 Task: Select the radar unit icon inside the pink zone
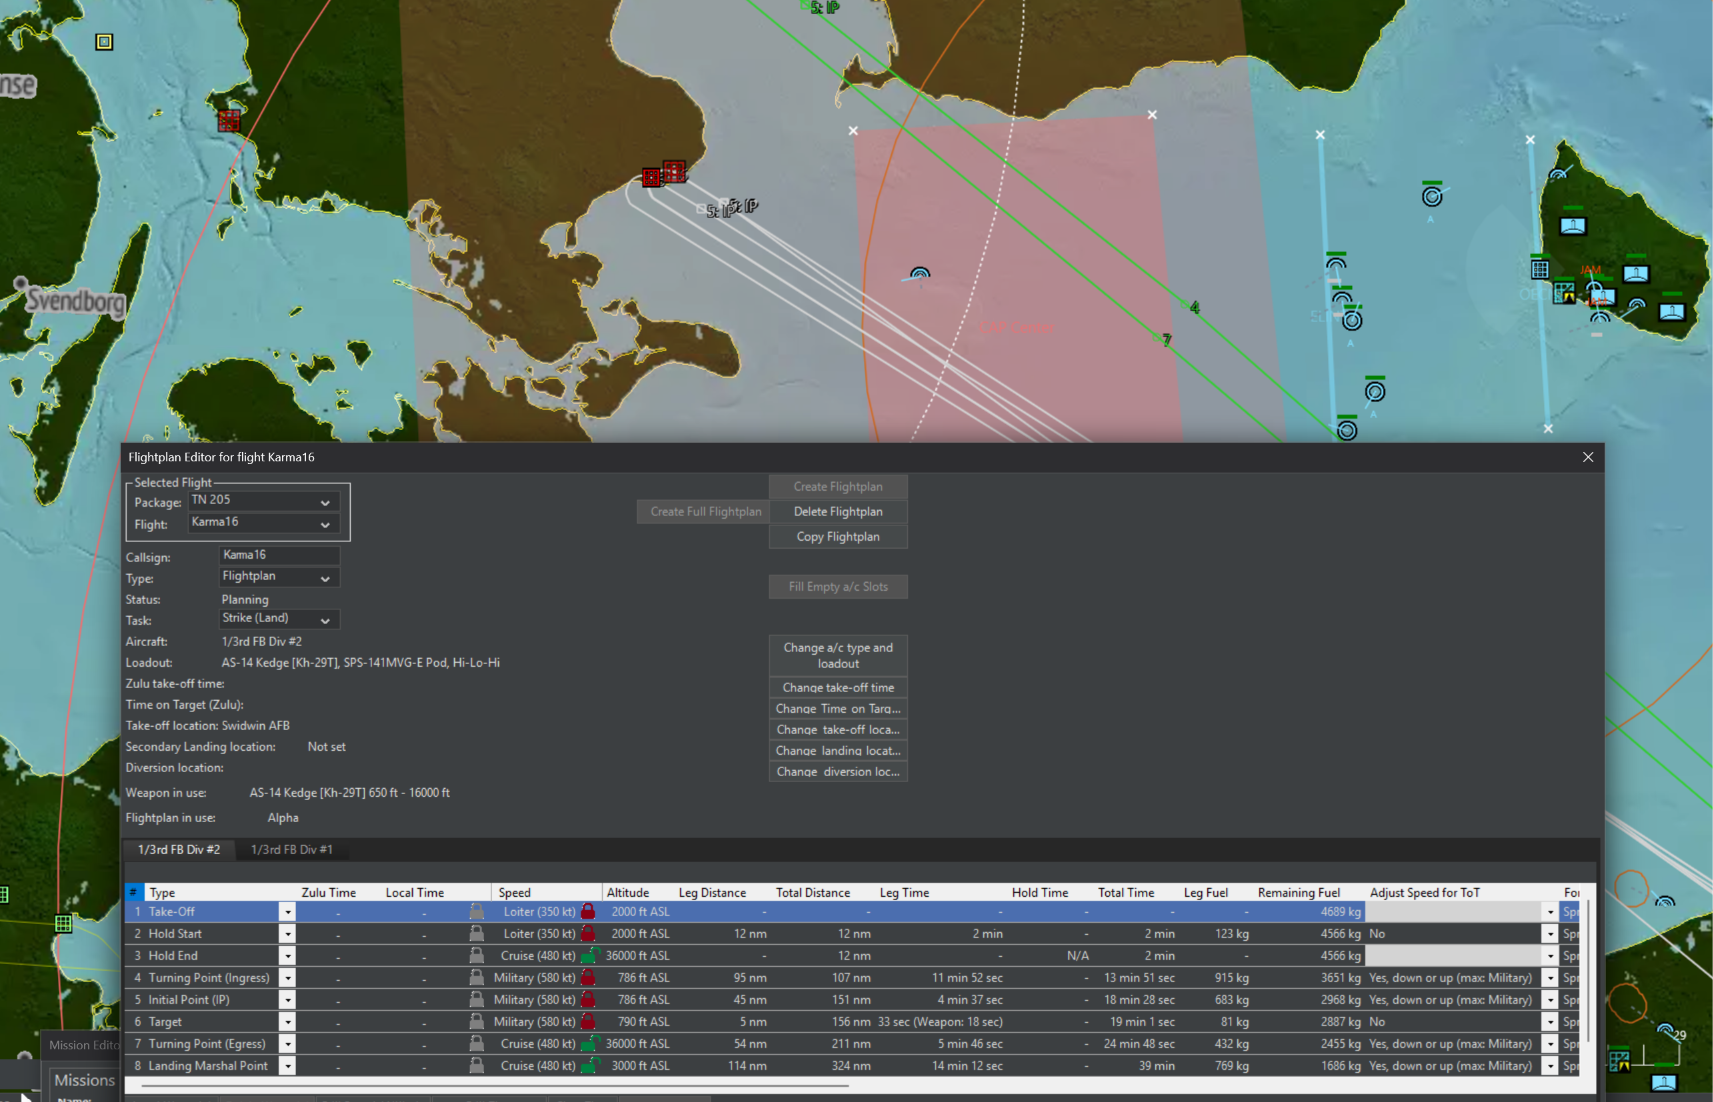(x=920, y=274)
